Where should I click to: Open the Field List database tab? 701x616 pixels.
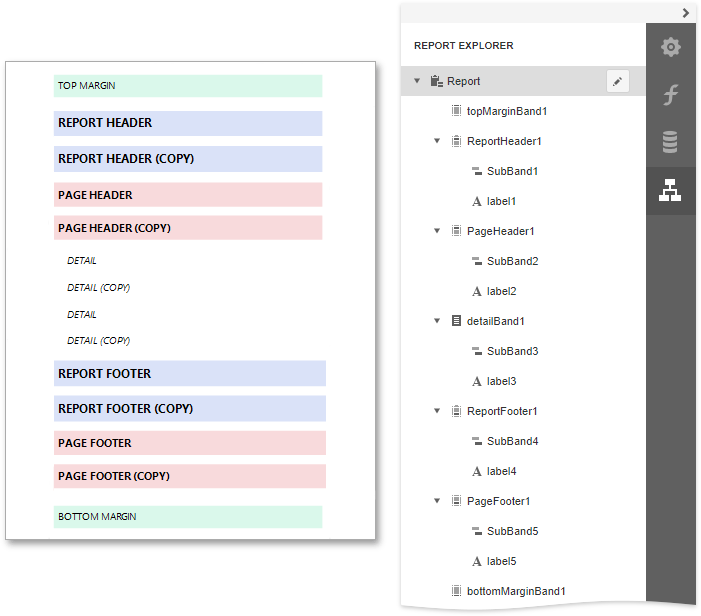(670, 143)
